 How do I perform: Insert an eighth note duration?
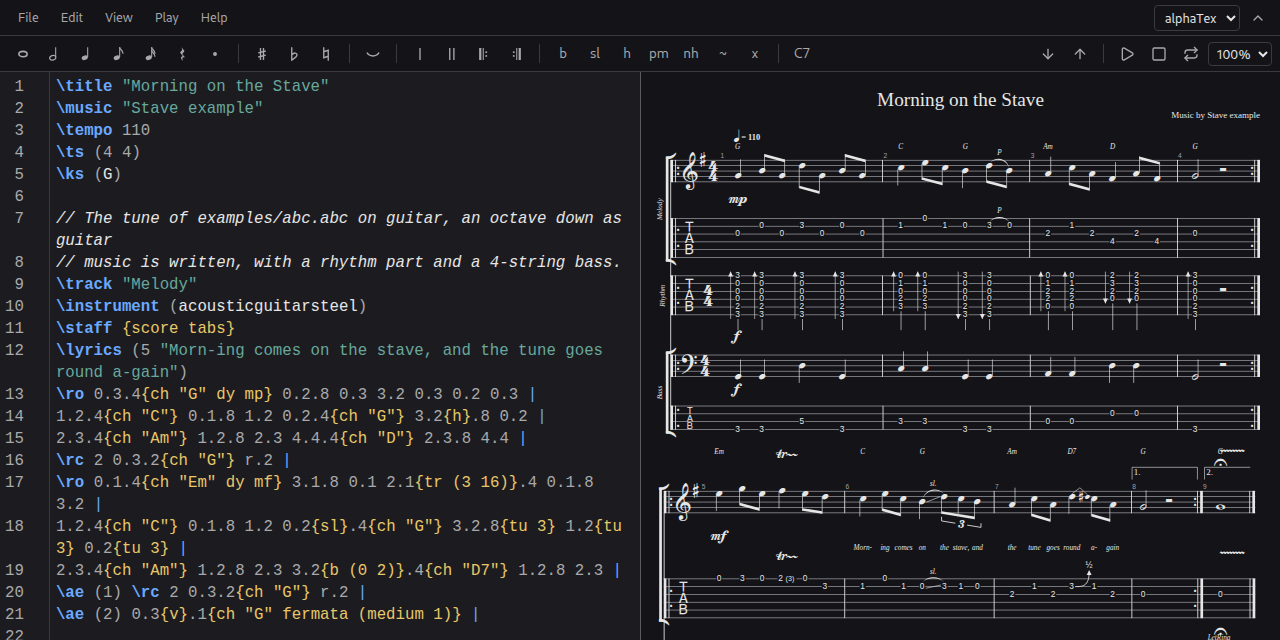[x=118, y=54]
